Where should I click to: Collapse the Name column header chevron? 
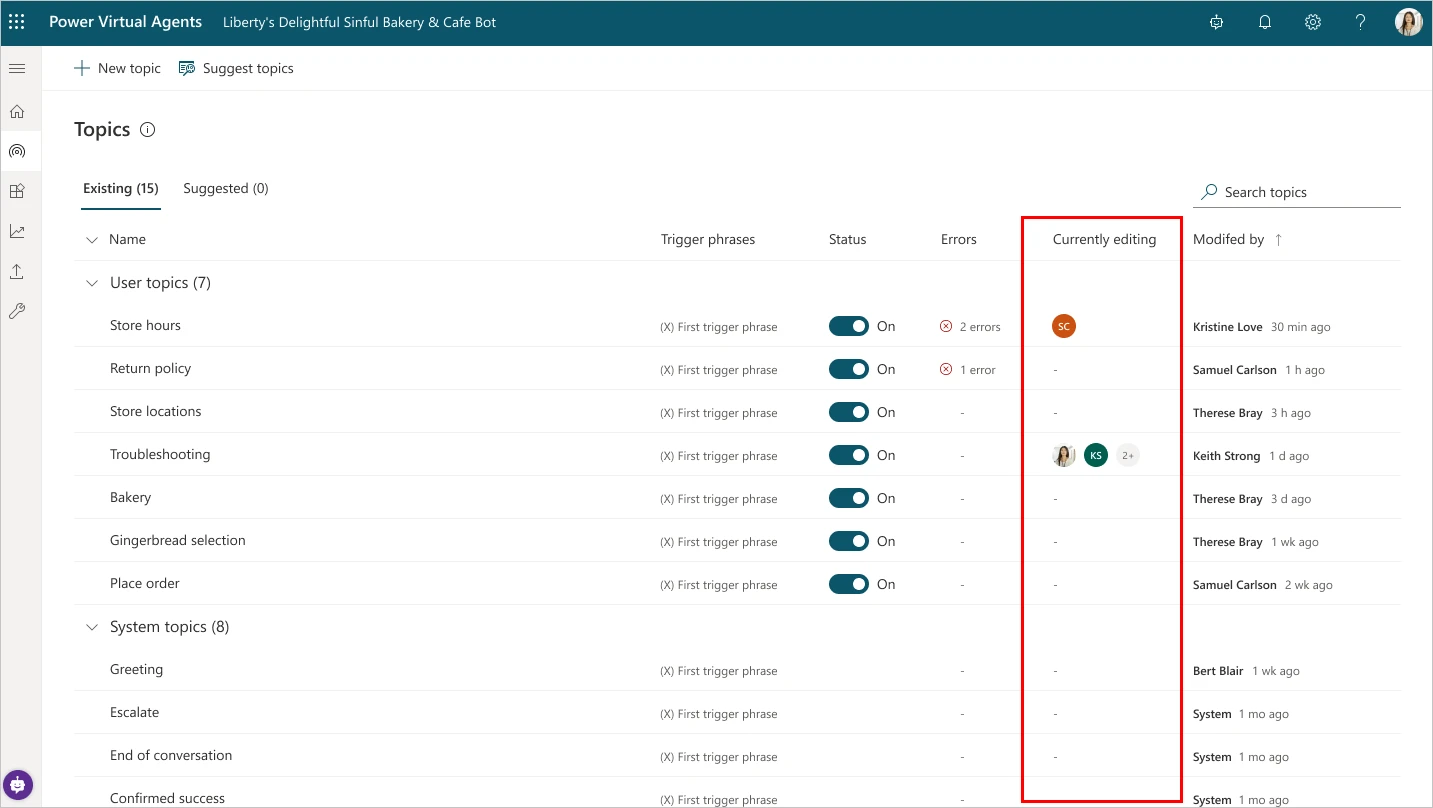coord(91,239)
